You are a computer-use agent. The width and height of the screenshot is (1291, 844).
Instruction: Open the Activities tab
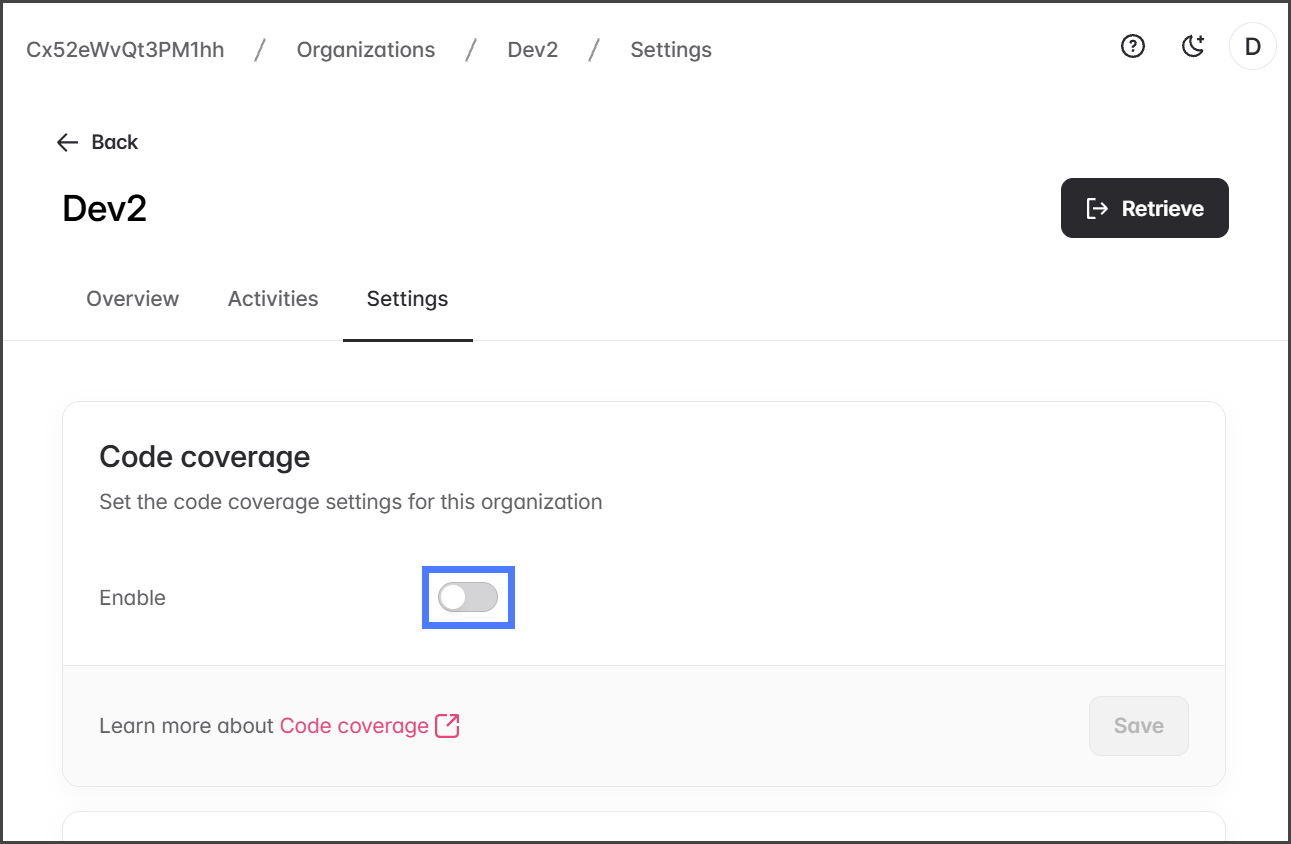coord(273,298)
